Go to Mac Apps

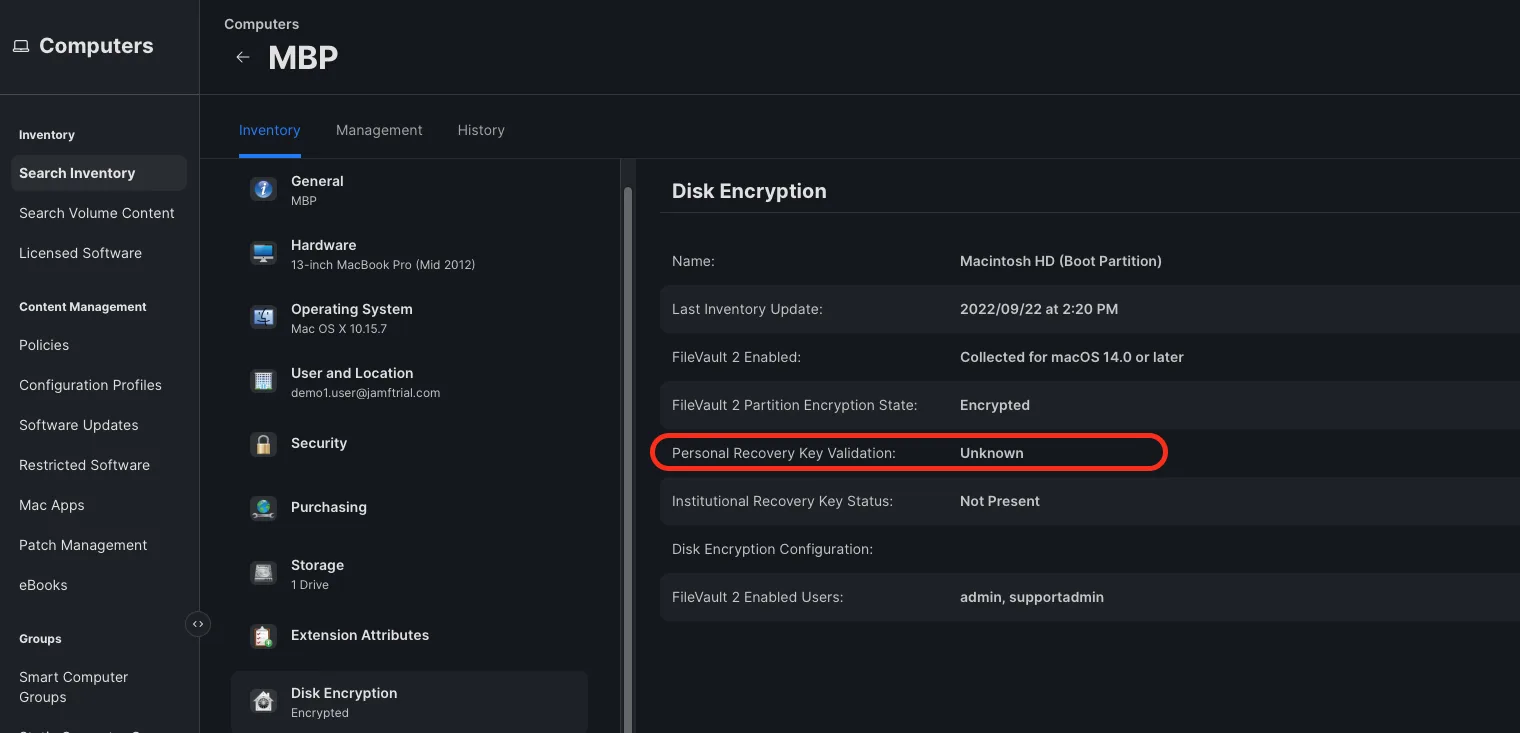[52, 505]
